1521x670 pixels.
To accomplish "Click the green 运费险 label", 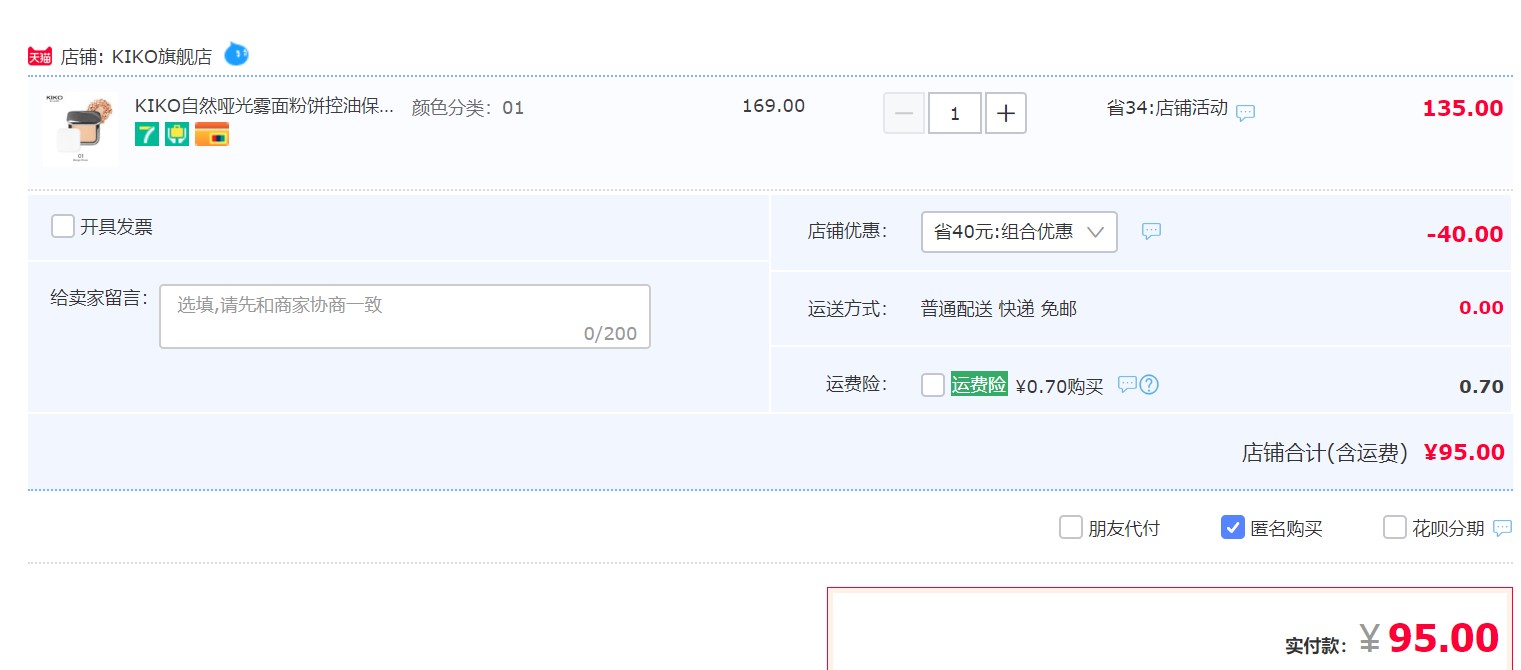I will (979, 385).
